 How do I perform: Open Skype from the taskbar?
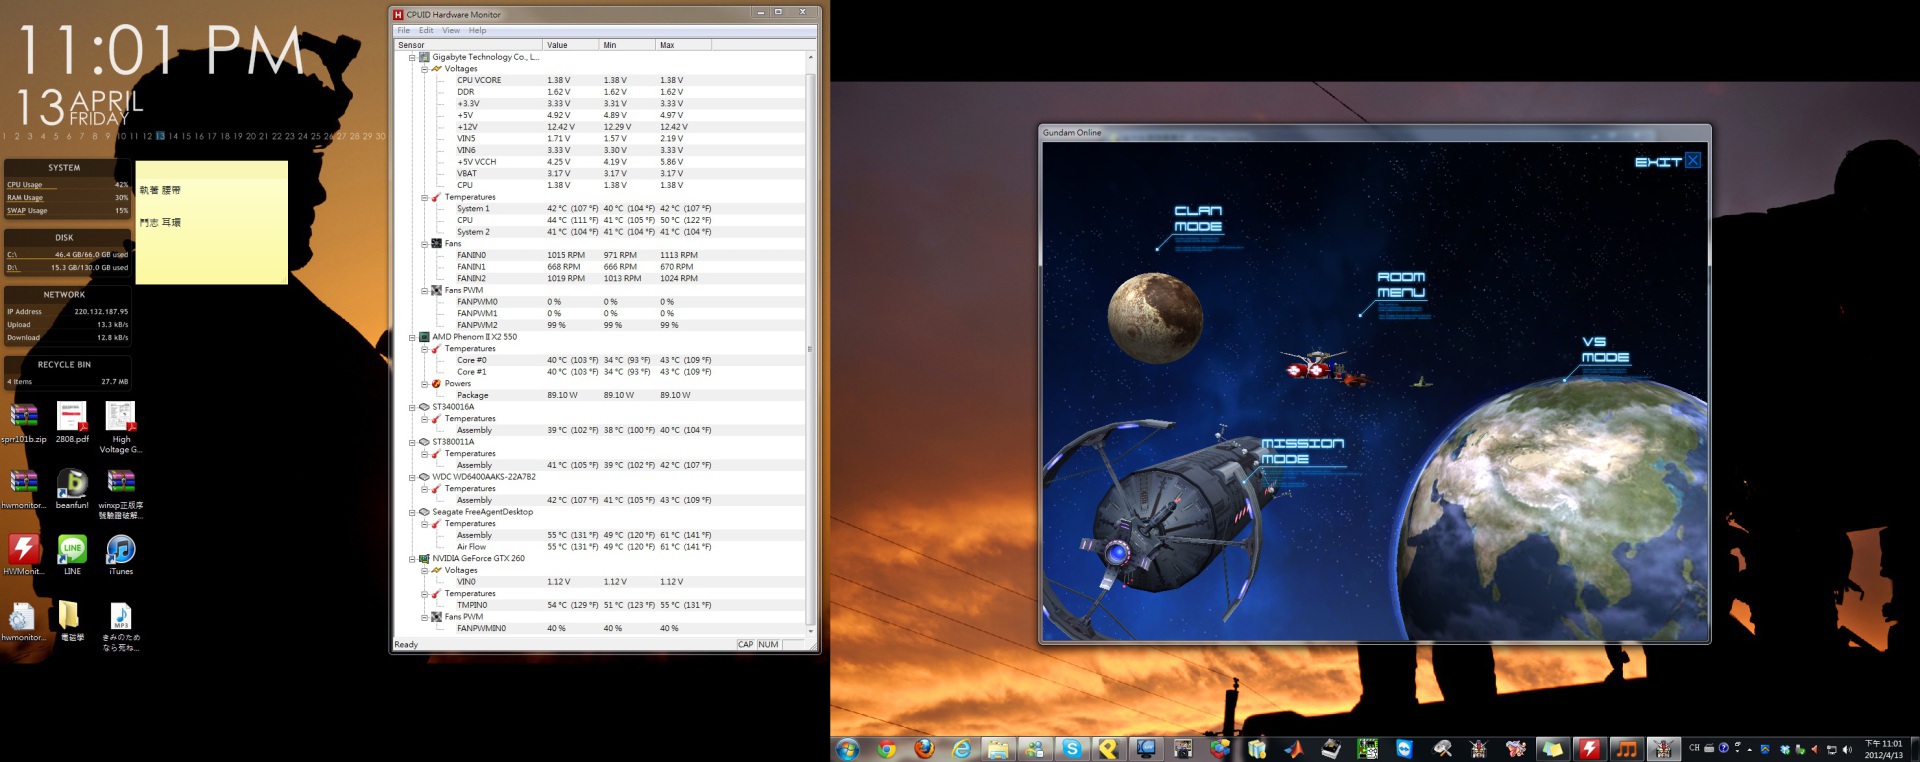(x=1072, y=749)
